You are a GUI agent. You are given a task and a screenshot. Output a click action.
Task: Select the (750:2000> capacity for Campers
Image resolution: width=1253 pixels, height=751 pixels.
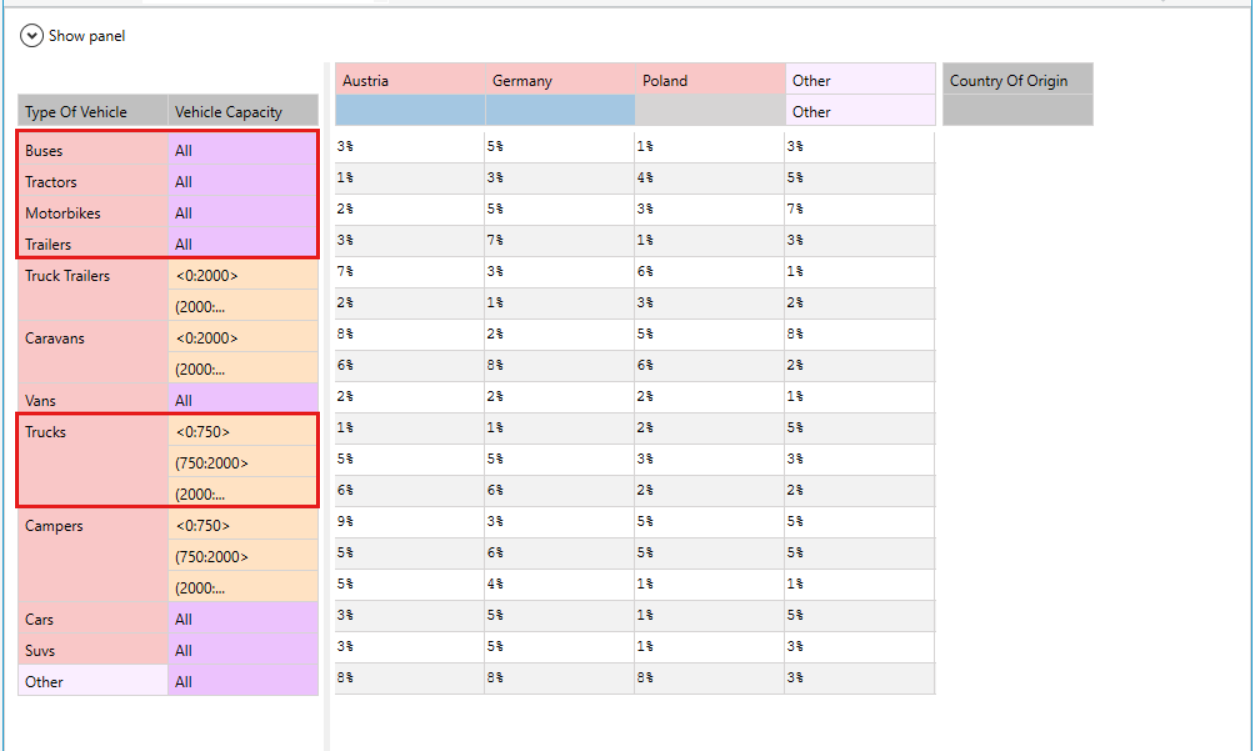(x=243, y=556)
